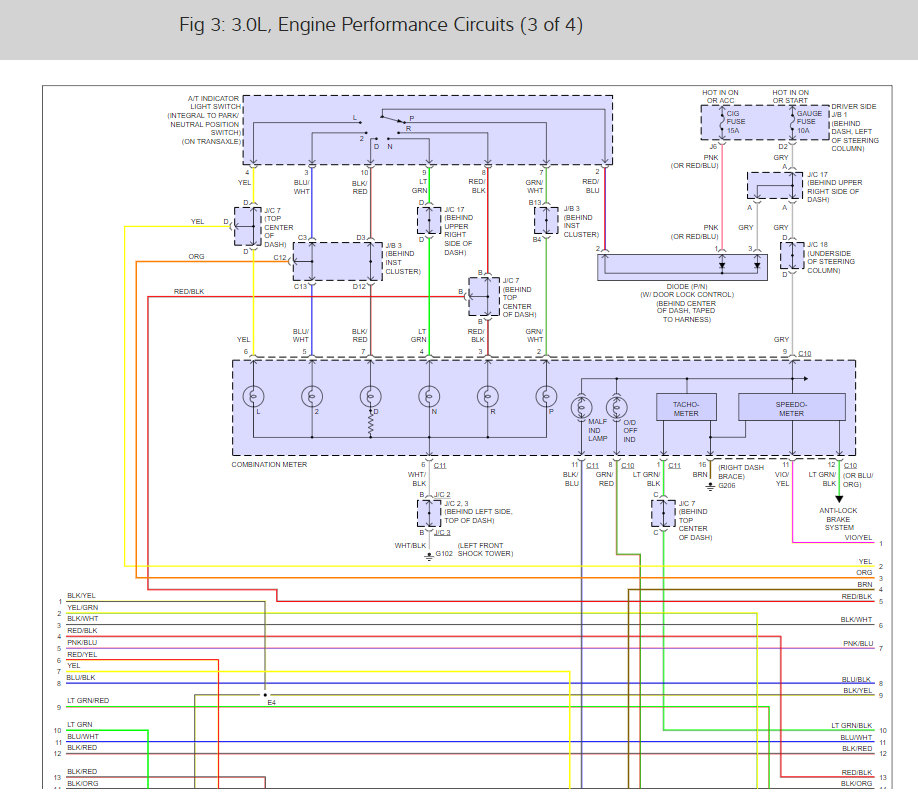Click the 'HOT IN ON OR START' text
The height and width of the screenshot is (809, 918).
point(790,97)
